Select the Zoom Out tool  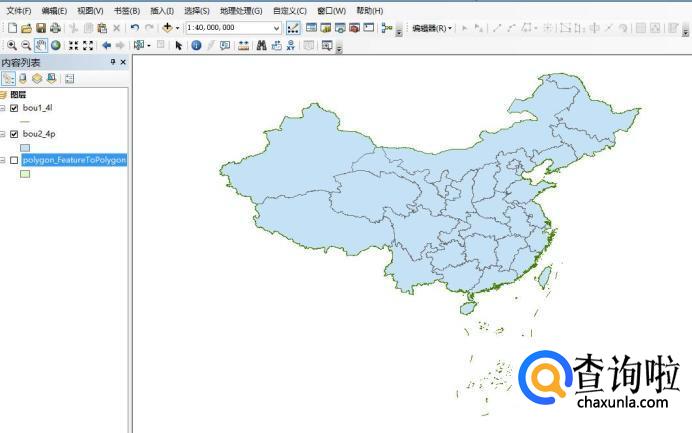pyautogui.click(x=26, y=45)
